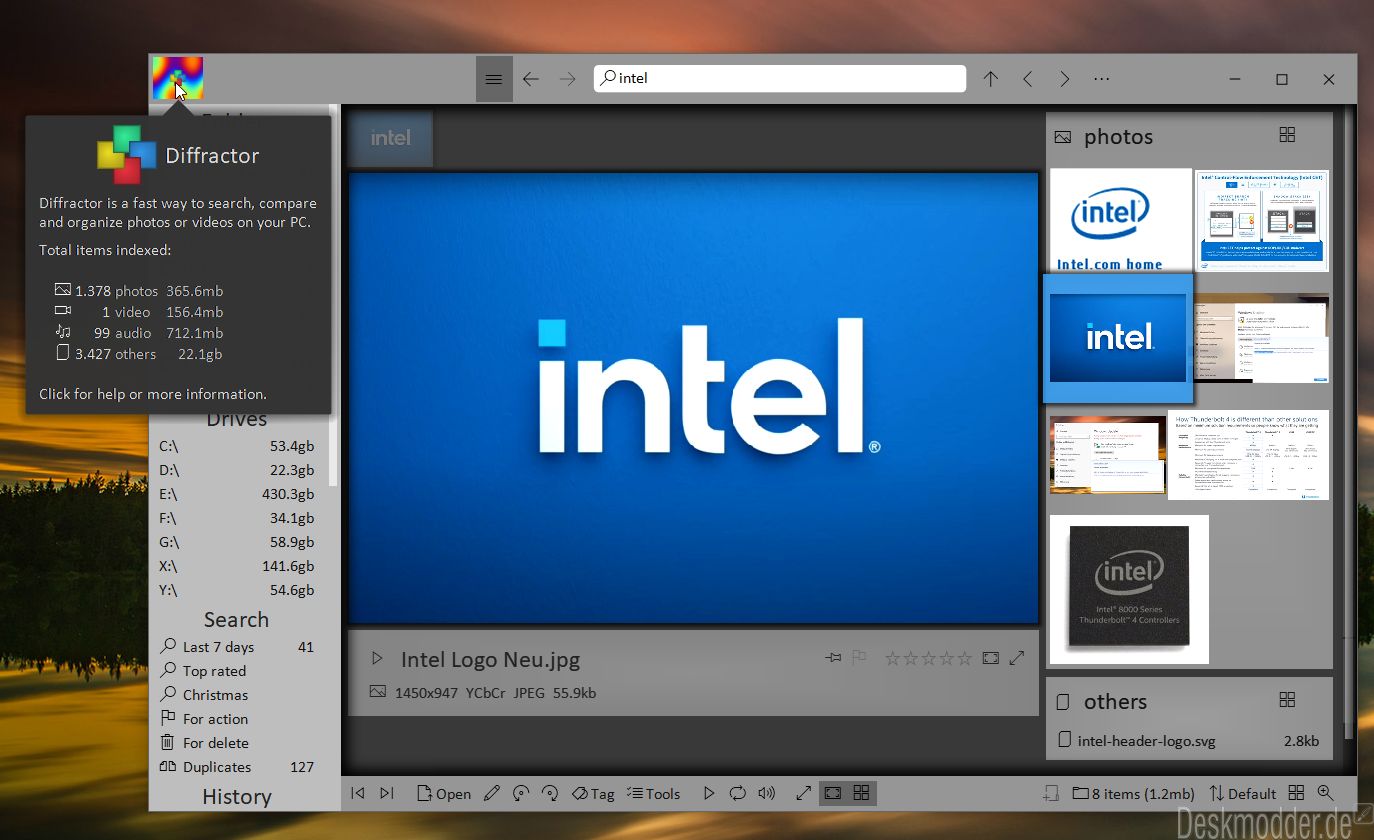Screen dimensions: 1374x840
Task: Jump to first item in bottom toolbar
Action: [358, 793]
